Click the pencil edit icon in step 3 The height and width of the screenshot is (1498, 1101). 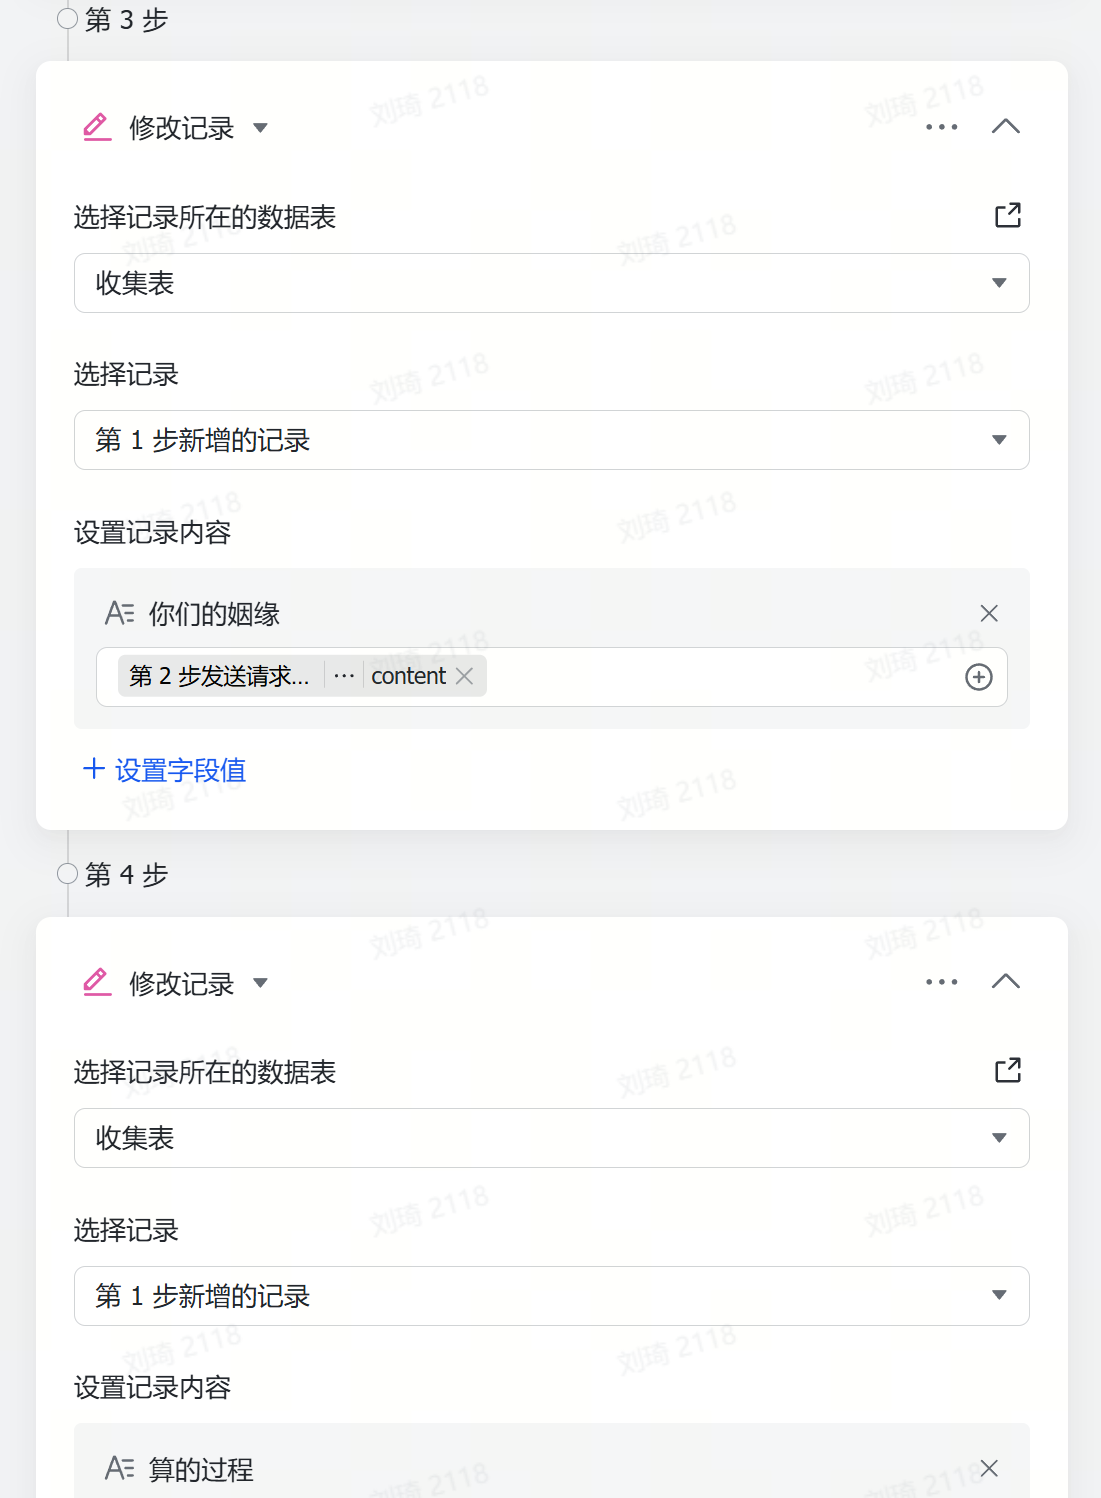click(97, 128)
